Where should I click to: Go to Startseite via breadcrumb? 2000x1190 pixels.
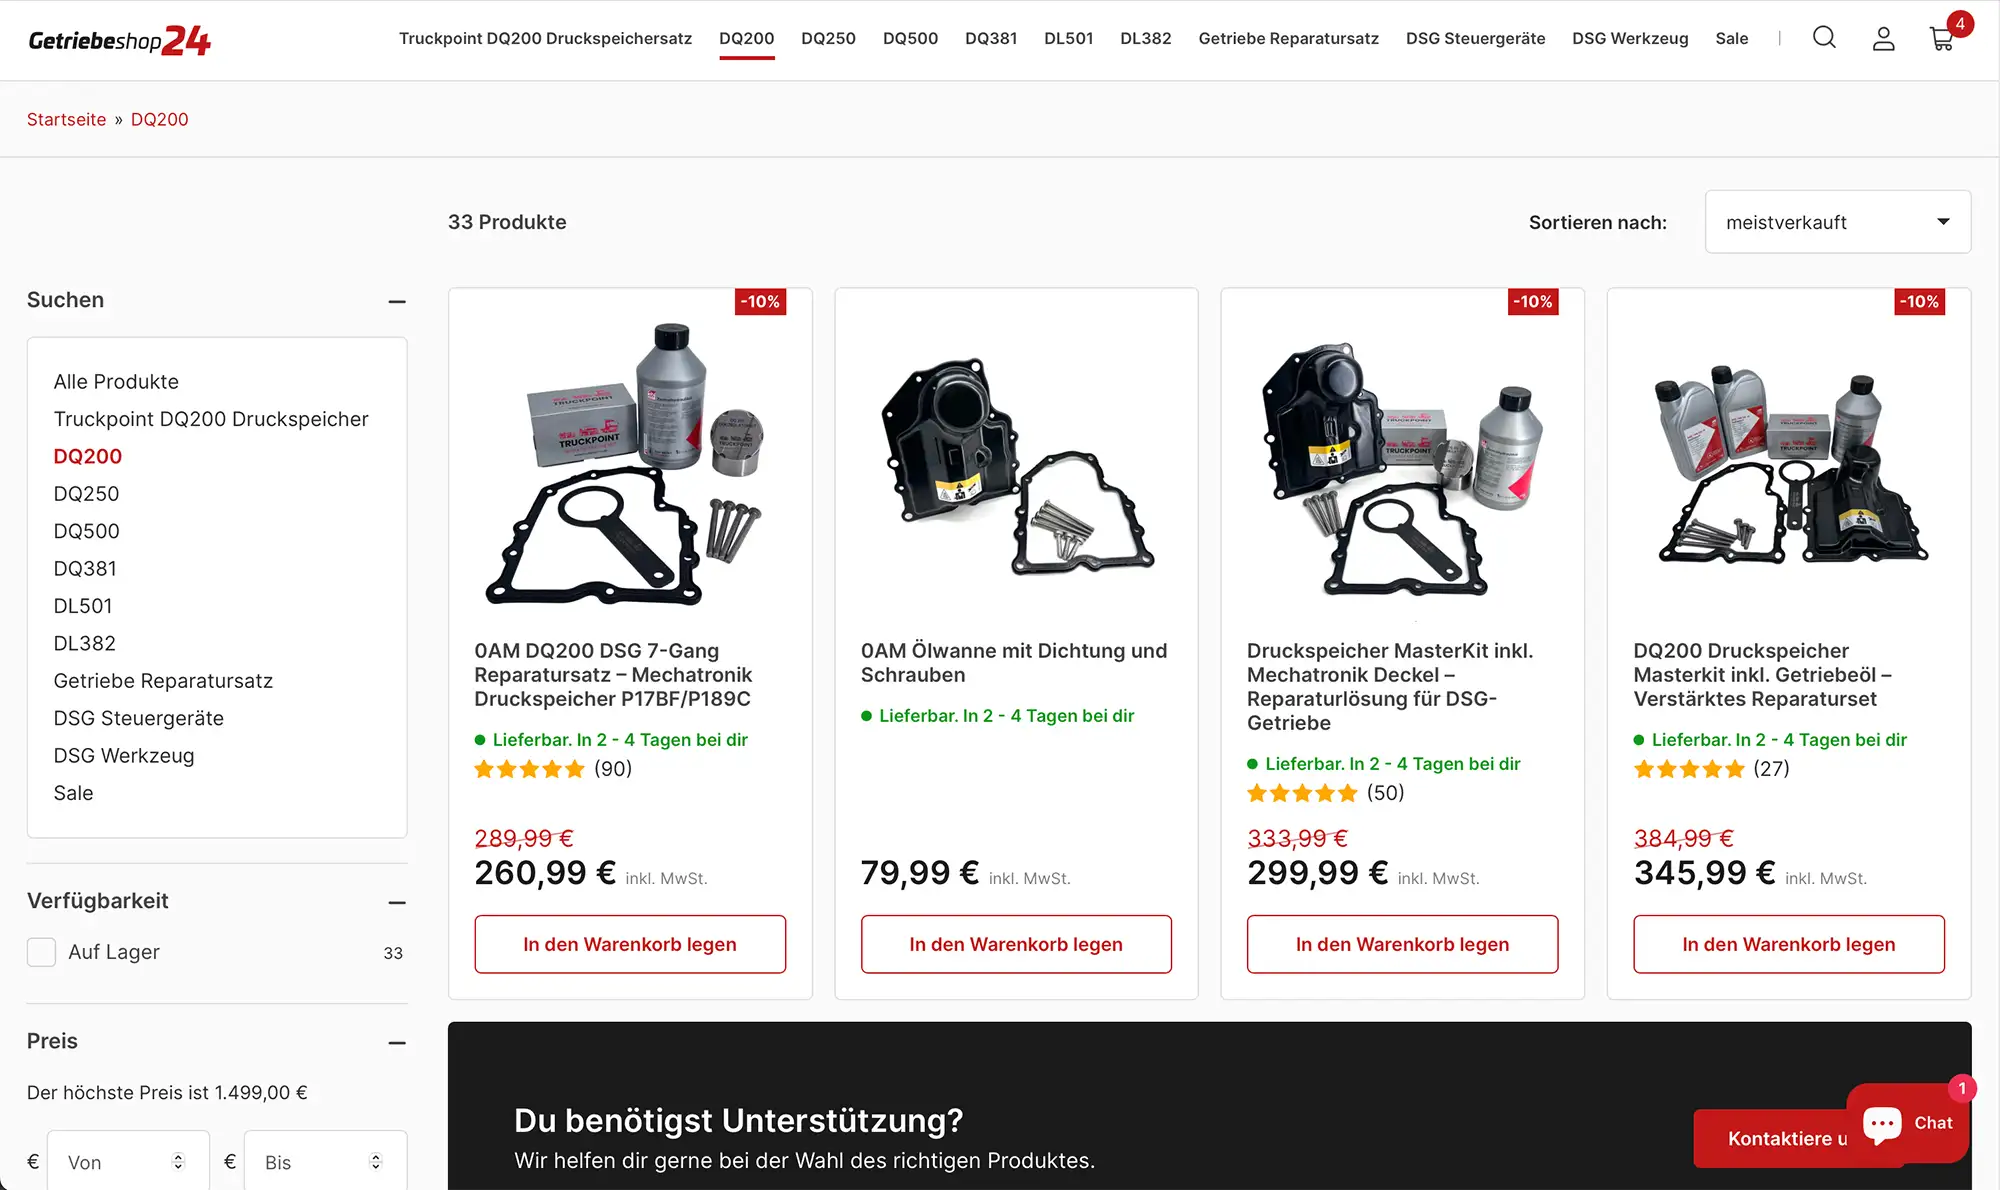pyautogui.click(x=66, y=119)
